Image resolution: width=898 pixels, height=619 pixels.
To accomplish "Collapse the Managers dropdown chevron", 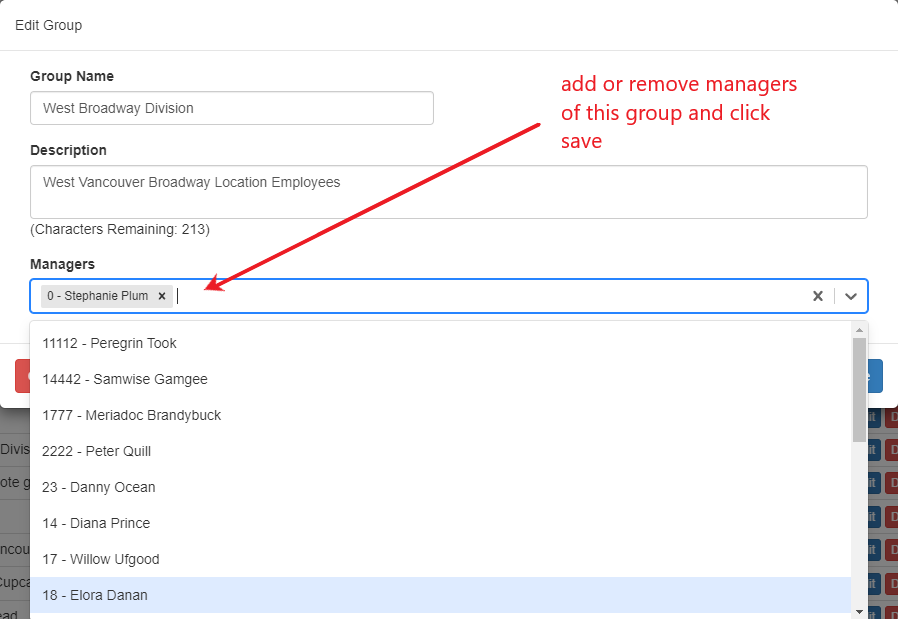I will [851, 296].
